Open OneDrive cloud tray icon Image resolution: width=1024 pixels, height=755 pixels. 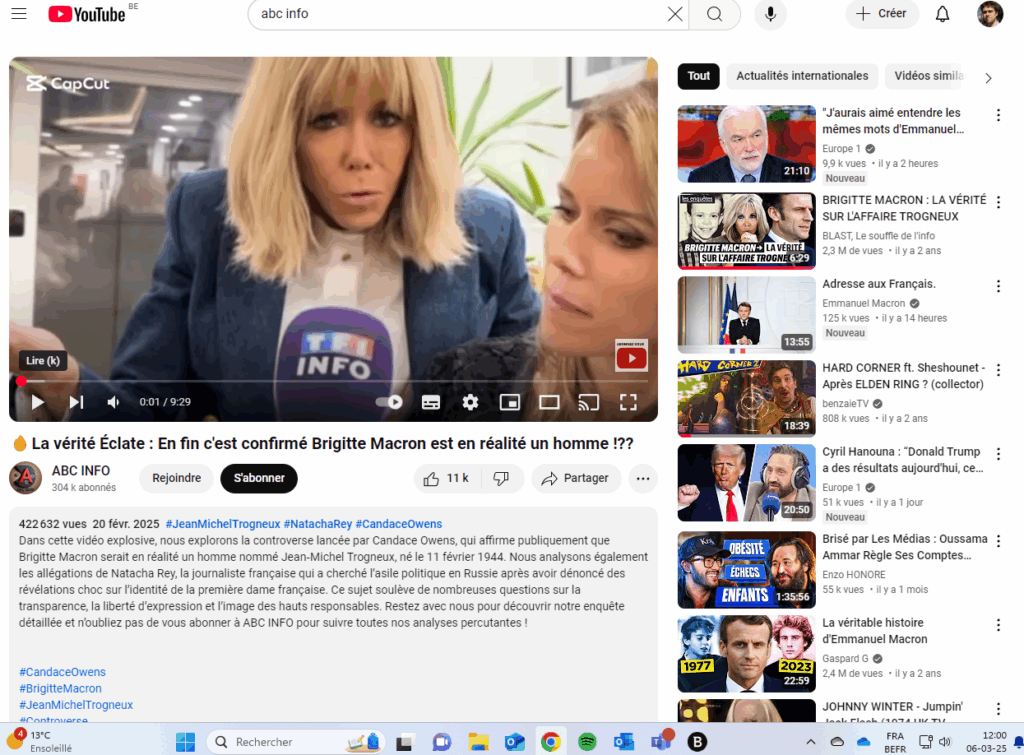pyautogui.click(x=863, y=742)
